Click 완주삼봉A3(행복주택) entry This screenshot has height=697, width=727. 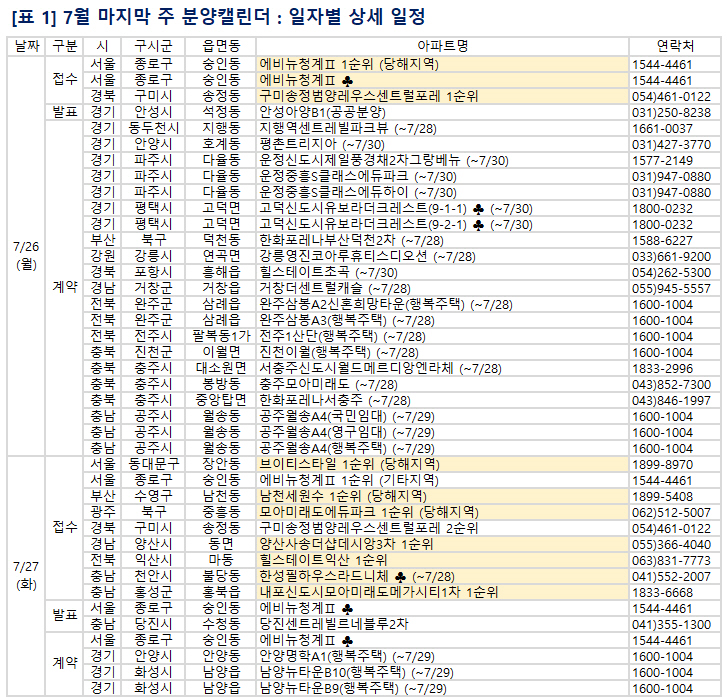(347, 320)
